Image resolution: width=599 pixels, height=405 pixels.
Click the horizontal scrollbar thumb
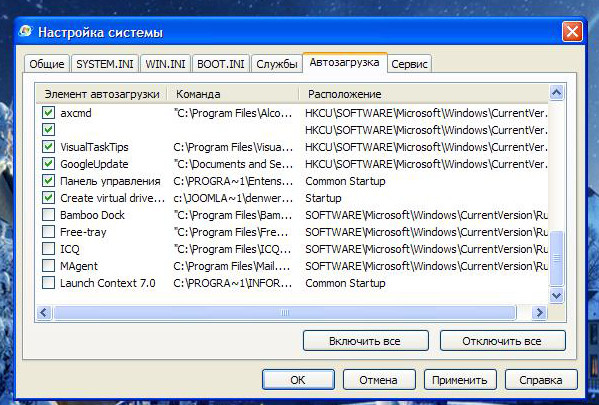point(285,313)
